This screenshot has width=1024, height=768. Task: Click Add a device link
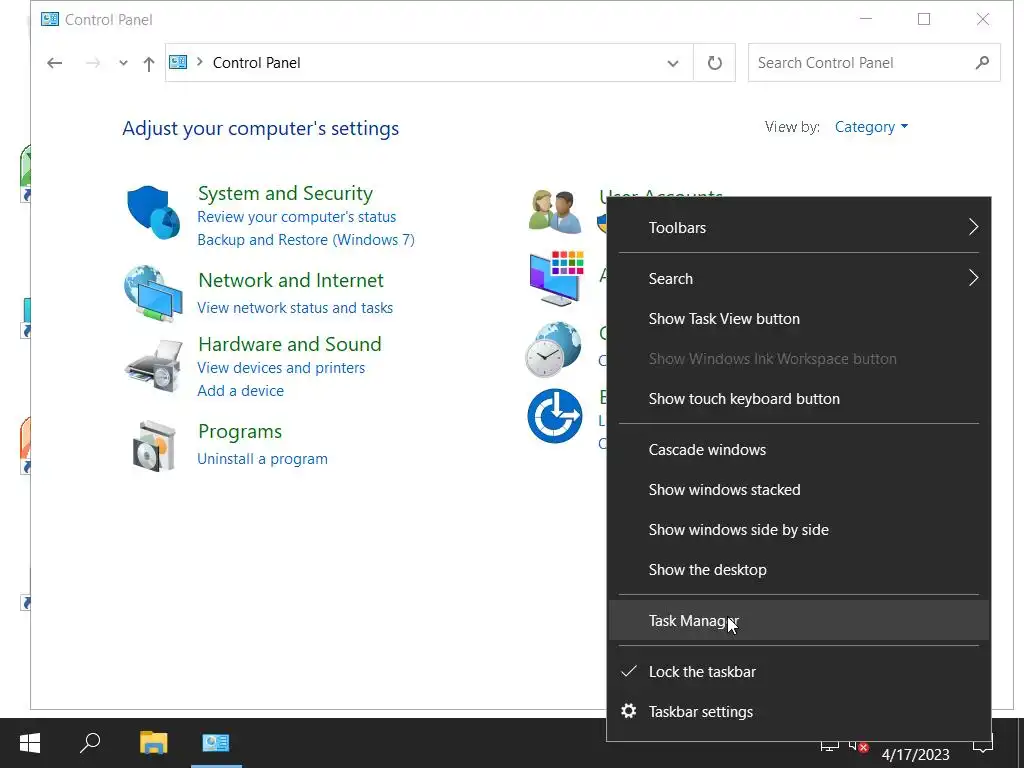[x=240, y=391]
